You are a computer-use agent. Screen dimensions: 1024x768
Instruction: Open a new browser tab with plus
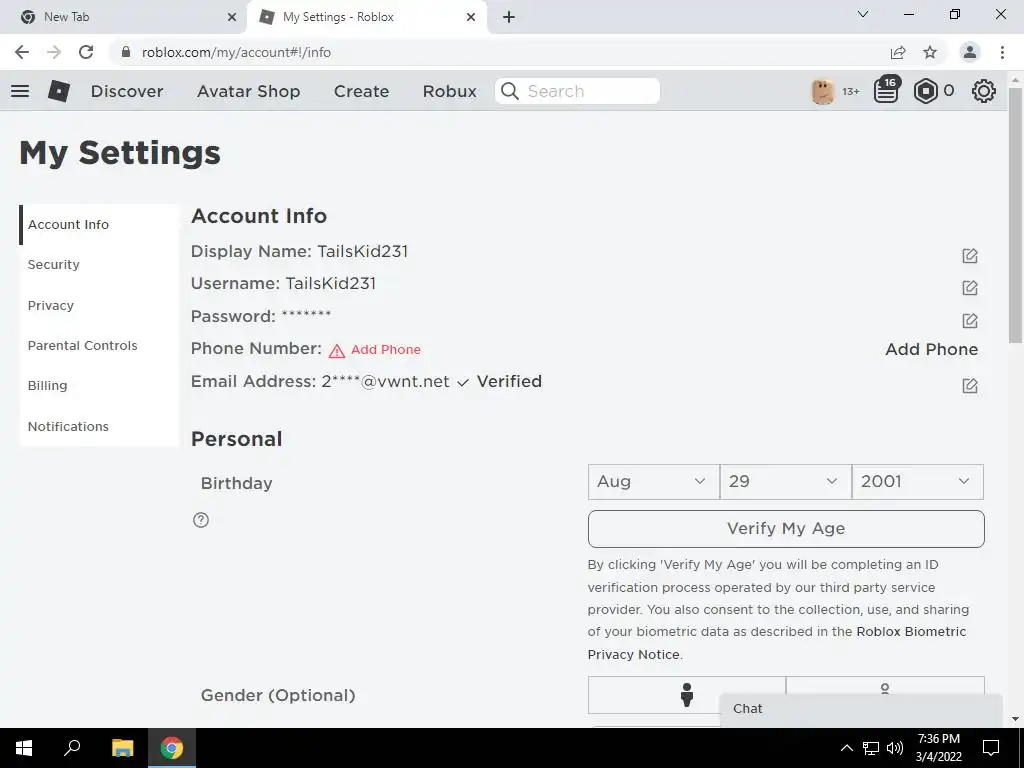pyautogui.click(x=509, y=17)
